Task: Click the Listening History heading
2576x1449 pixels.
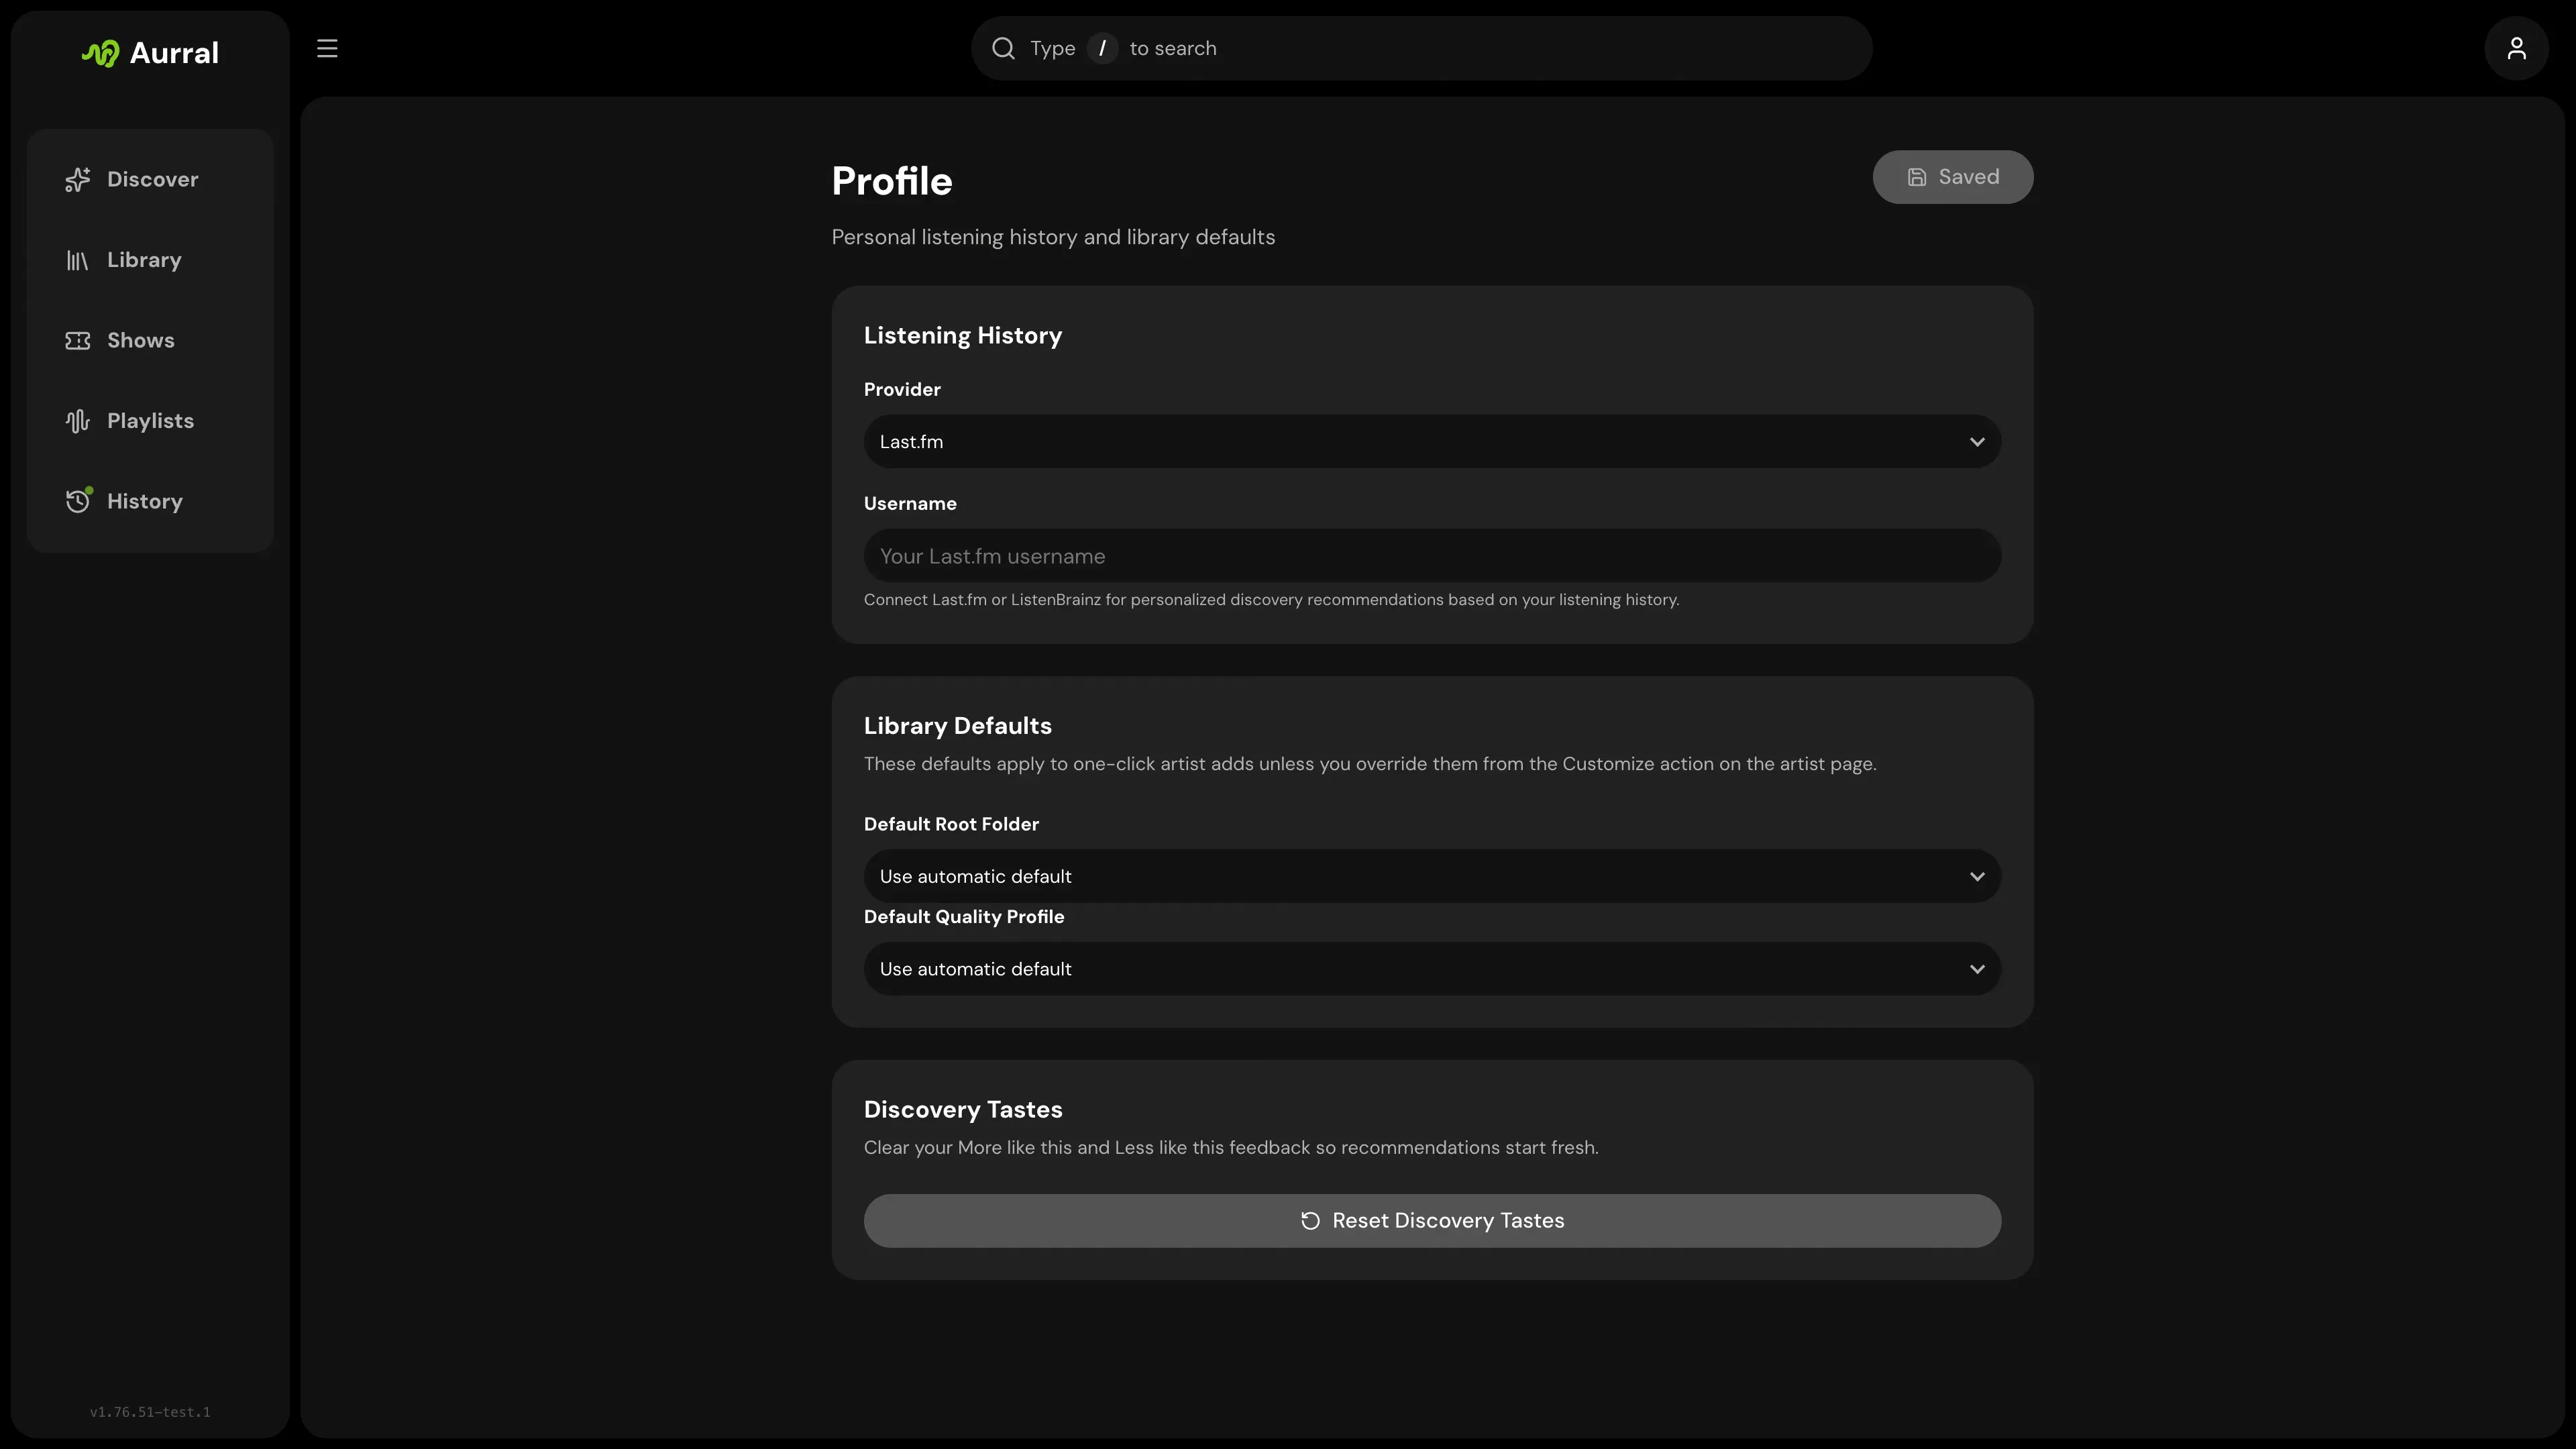Action: 962,335
